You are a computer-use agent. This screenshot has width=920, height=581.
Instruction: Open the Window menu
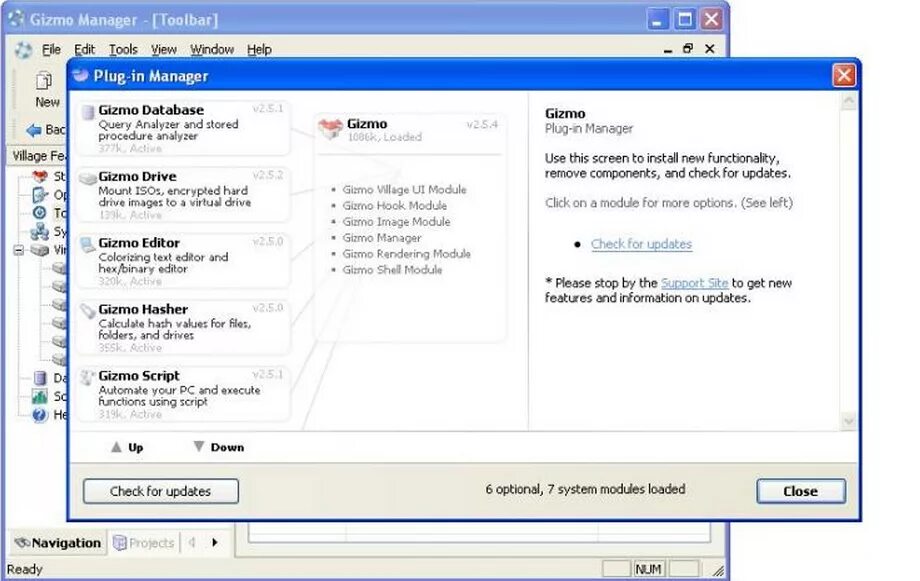click(212, 49)
